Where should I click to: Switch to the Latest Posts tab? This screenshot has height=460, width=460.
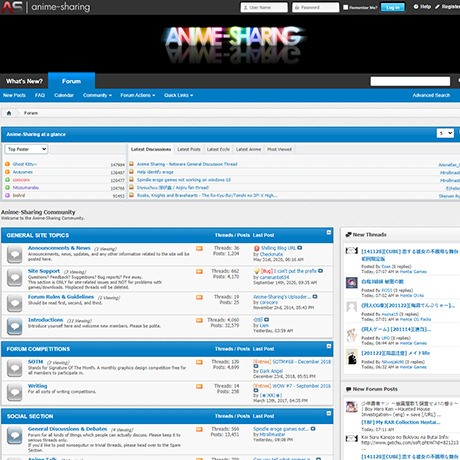(x=189, y=149)
